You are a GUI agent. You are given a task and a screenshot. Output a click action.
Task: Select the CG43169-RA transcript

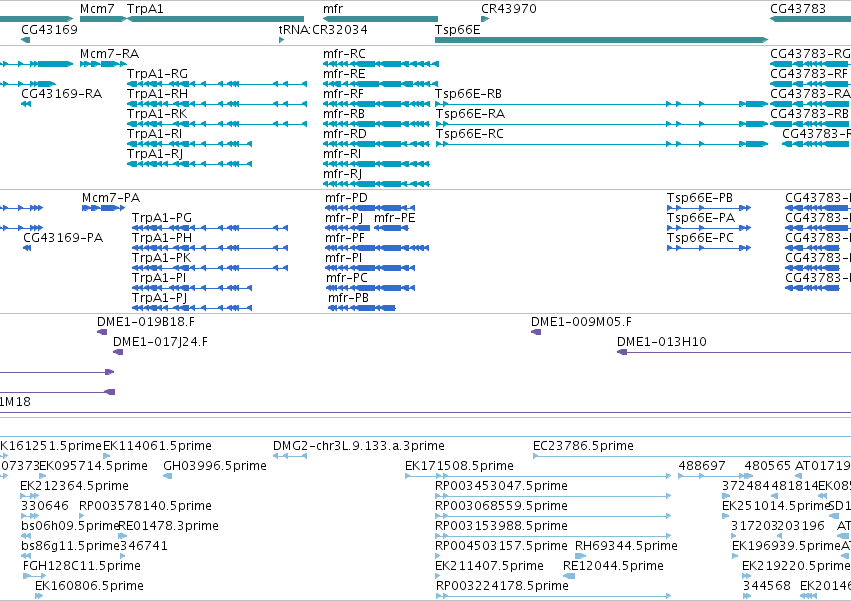(61, 94)
